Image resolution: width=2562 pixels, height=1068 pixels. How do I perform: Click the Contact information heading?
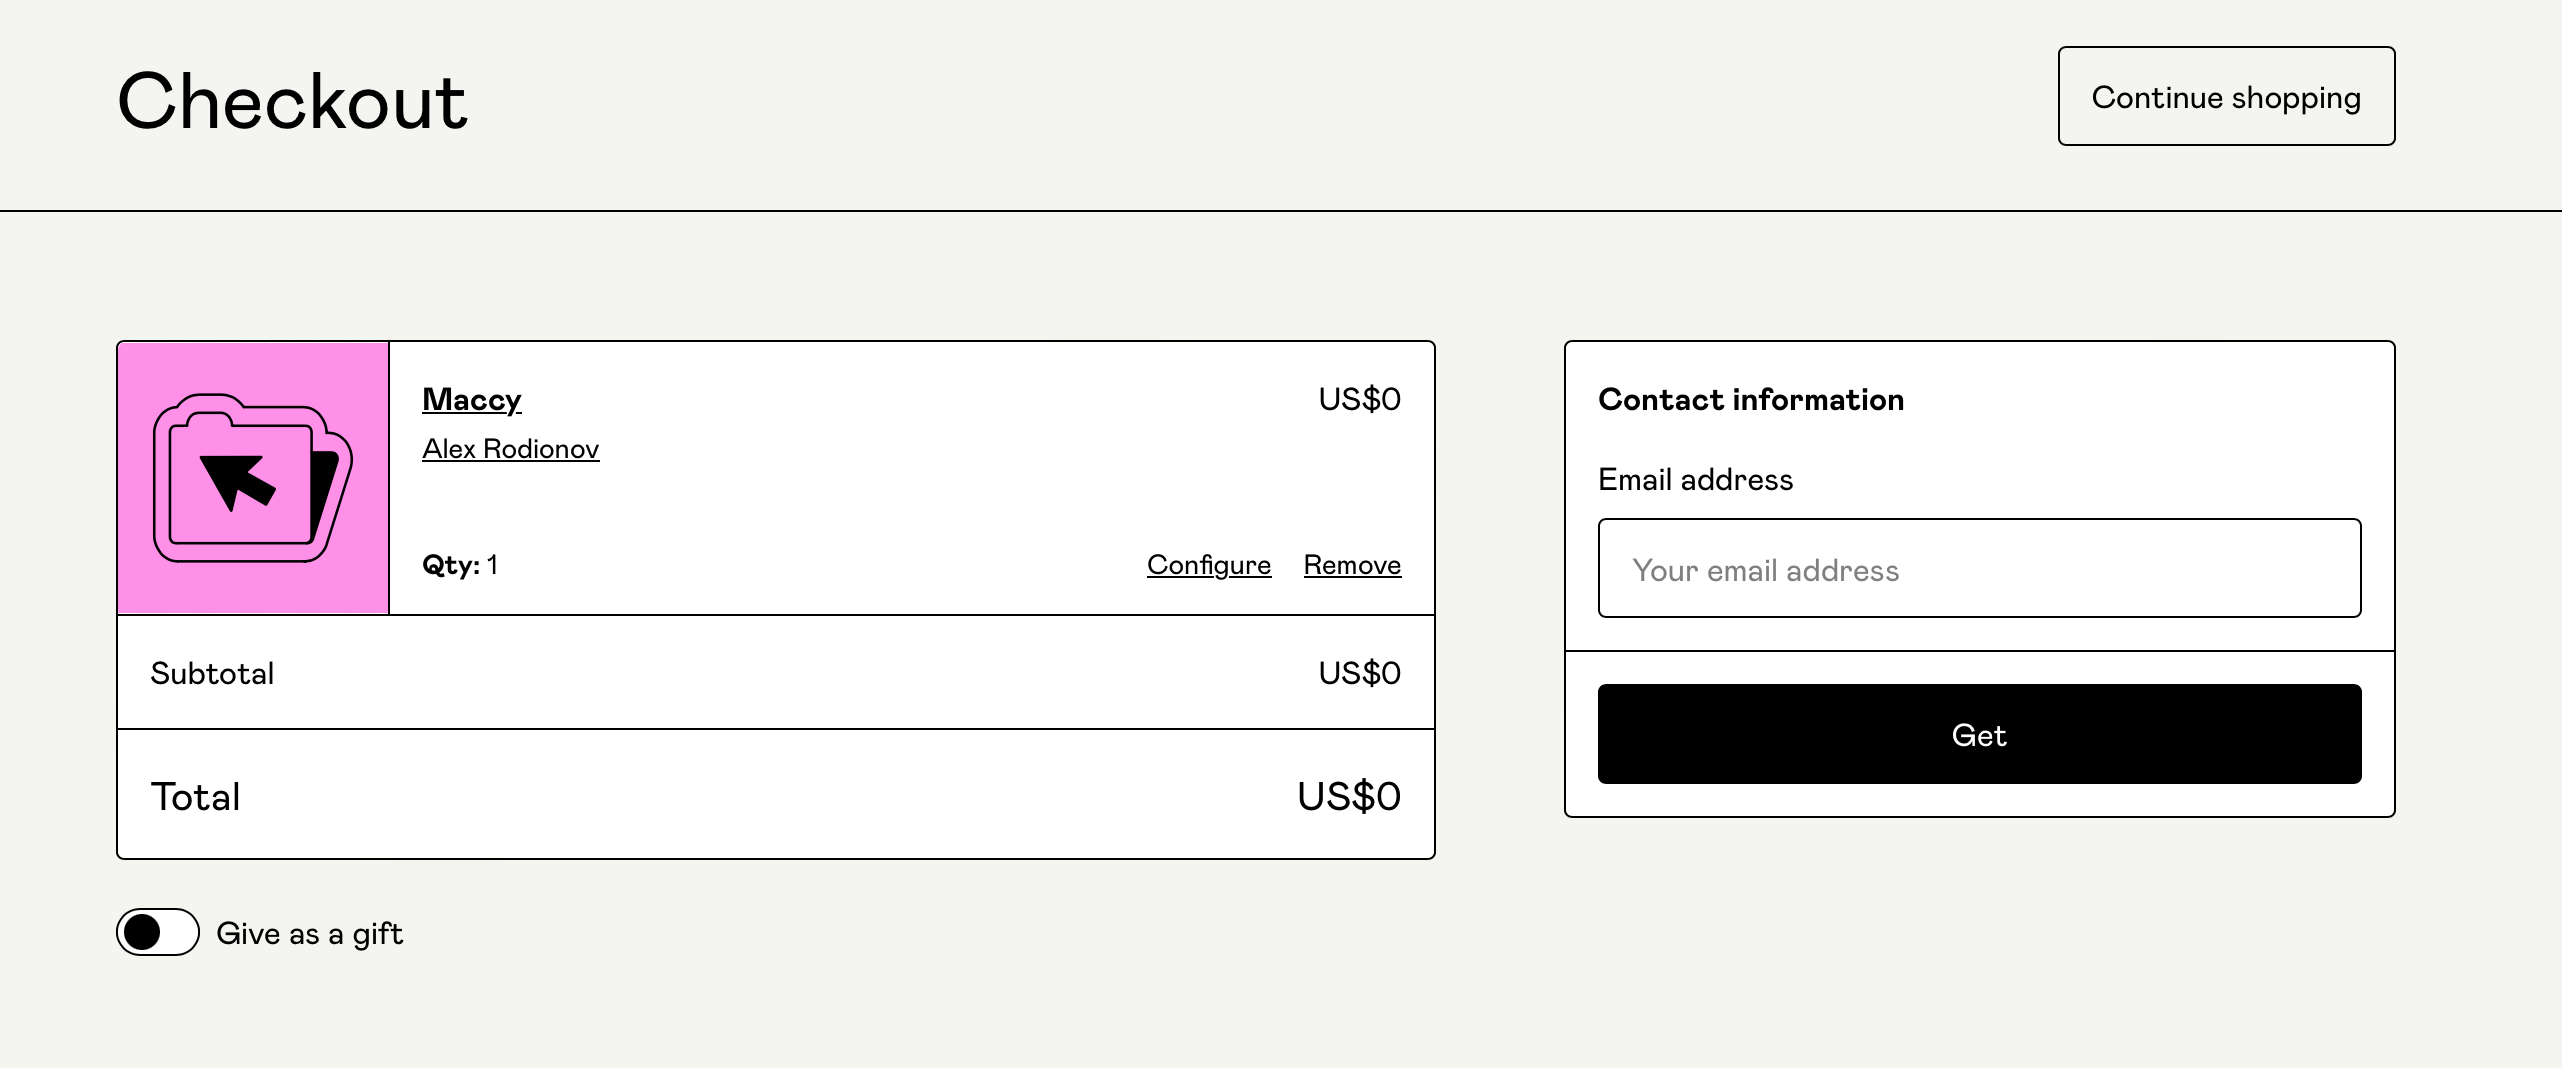[1750, 400]
